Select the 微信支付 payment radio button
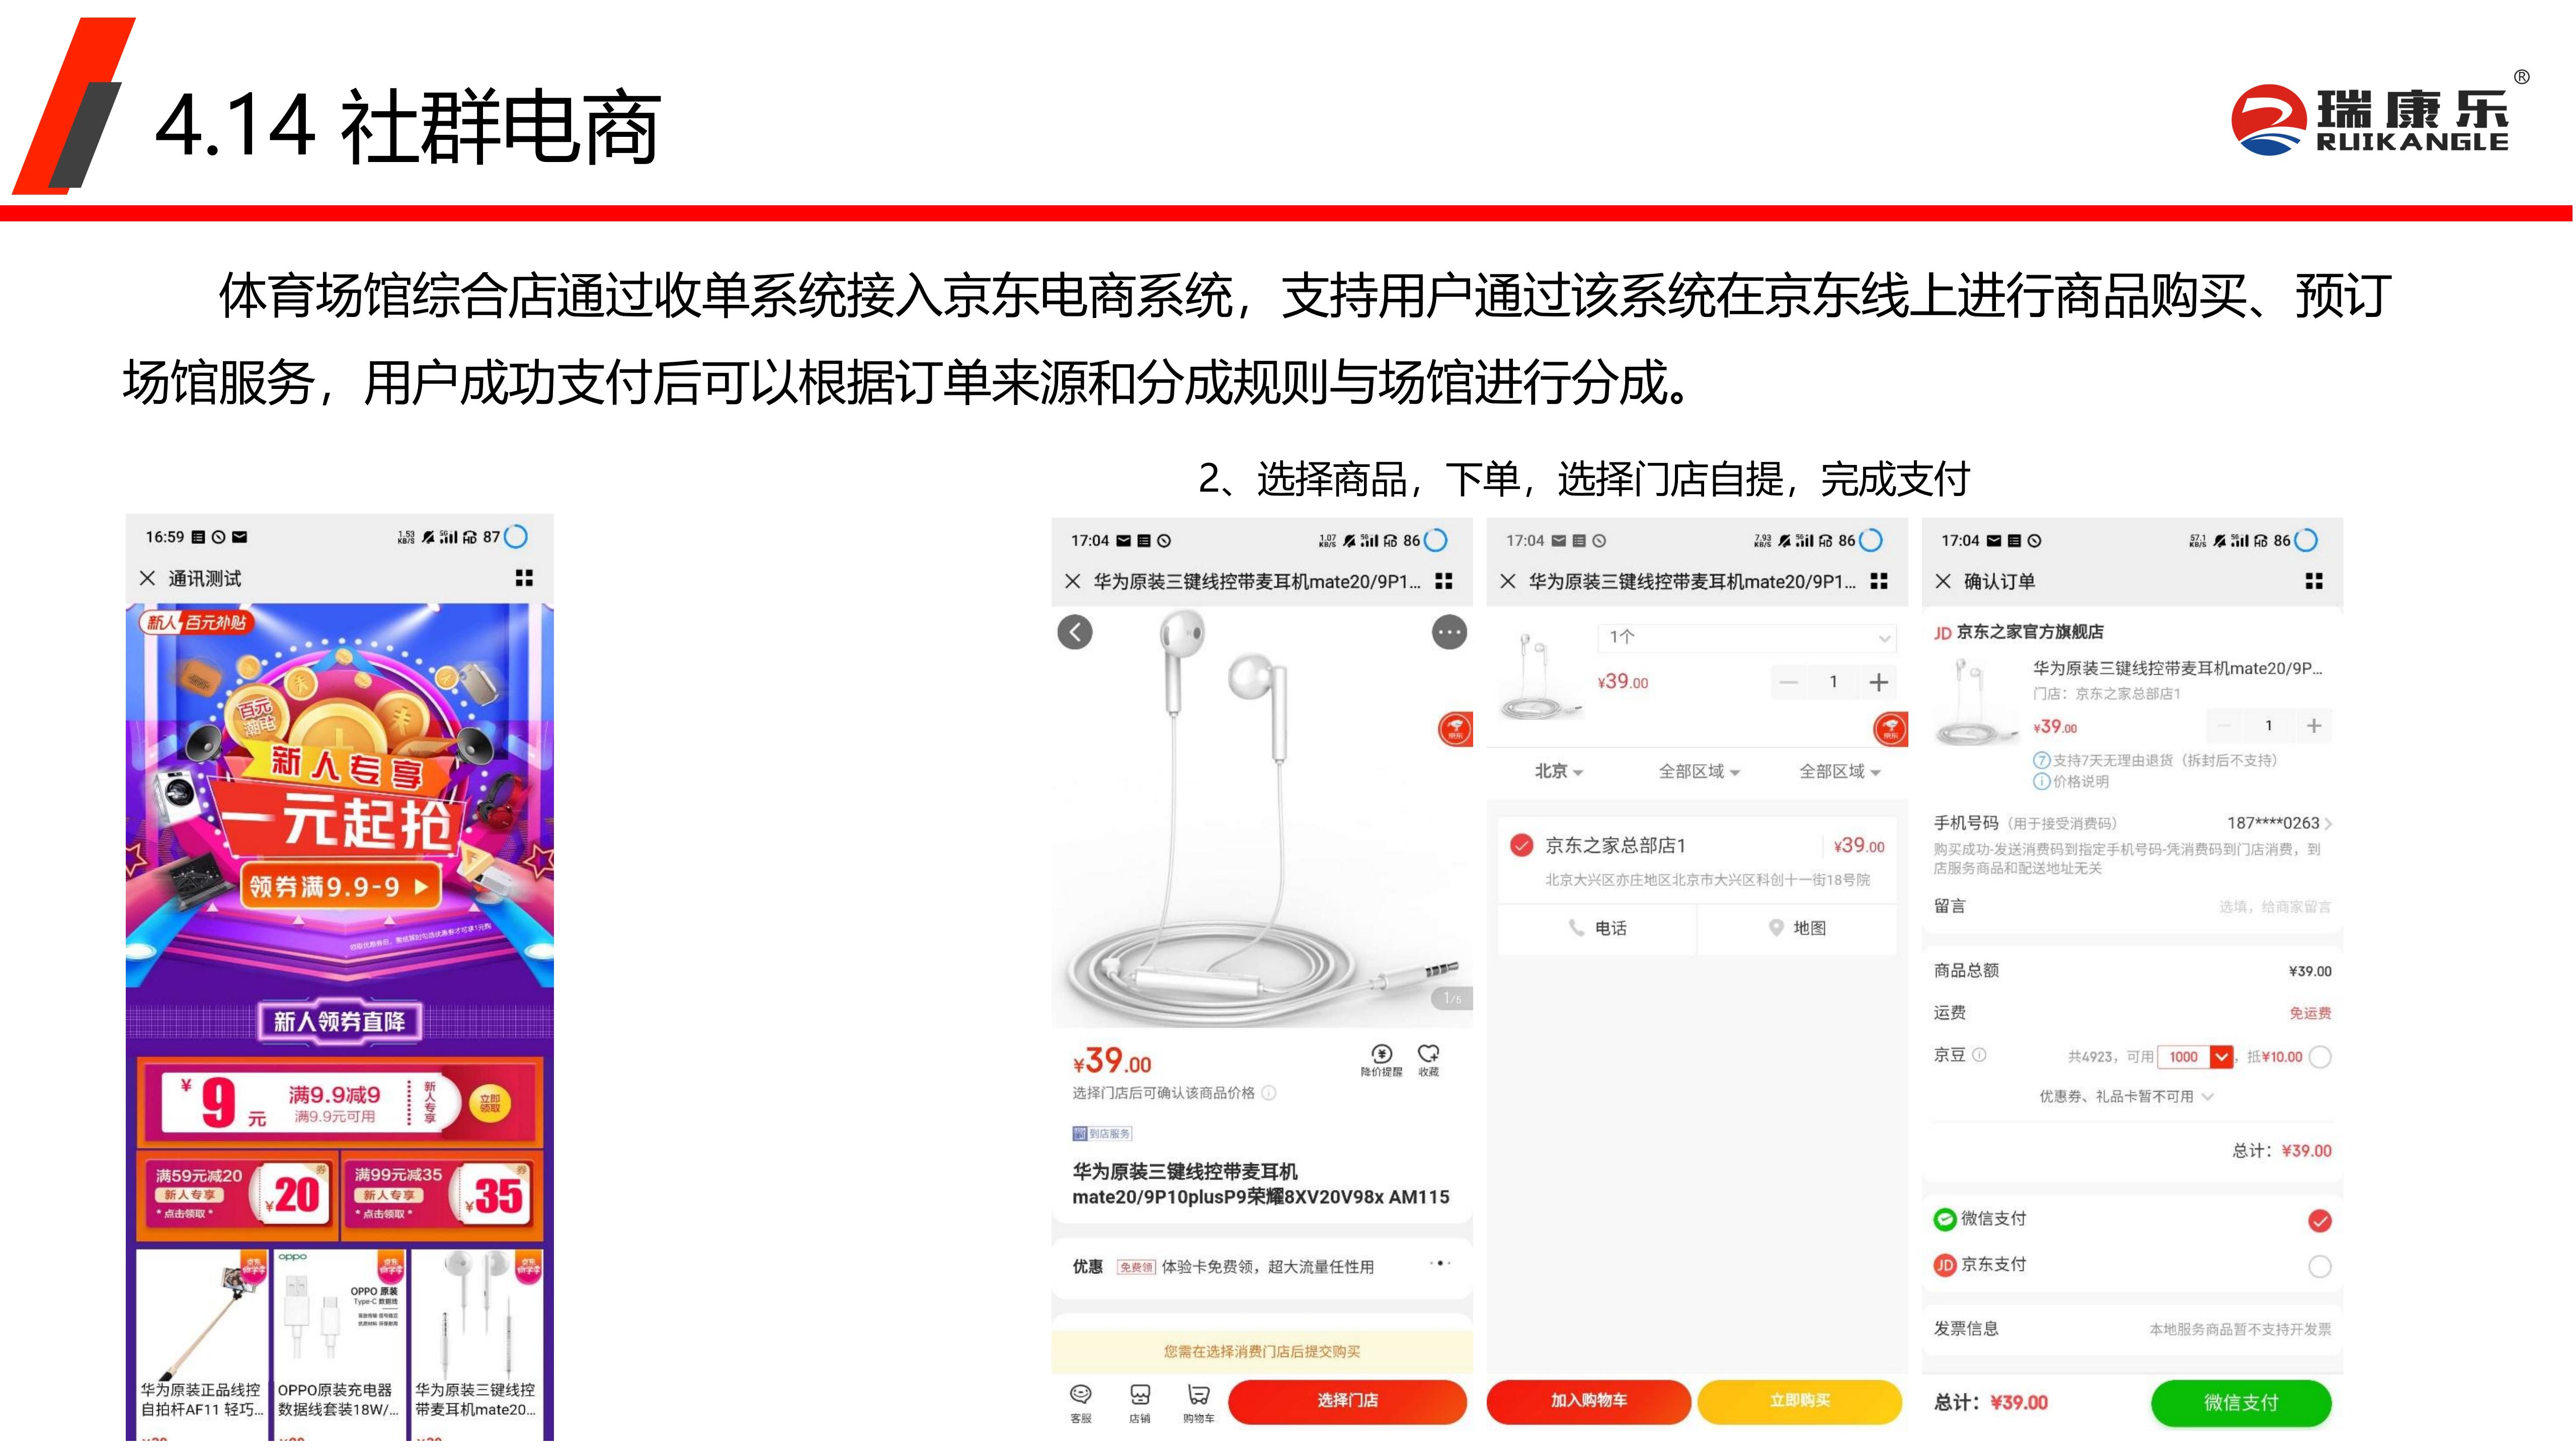Image resolution: width=2576 pixels, height=1449 pixels. pyautogui.click(x=2320, y=1220)
